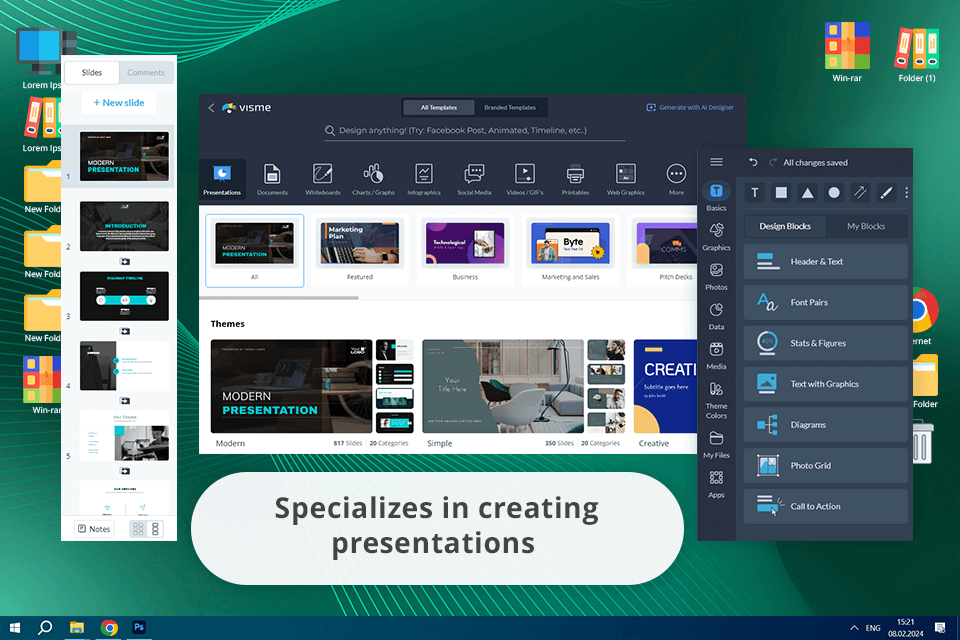Open the vertical dots more-tools menu
Viewport: 960px width, 640px height.
906,193
